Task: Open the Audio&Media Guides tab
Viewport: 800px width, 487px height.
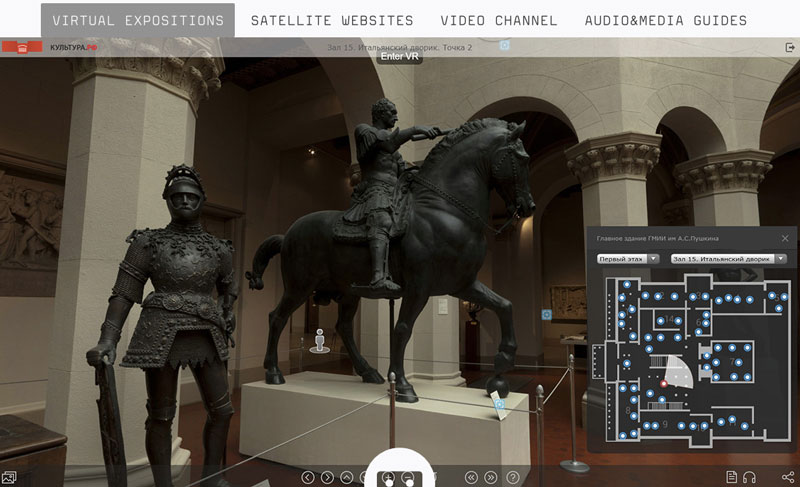Action: click(x=665, y=20)
